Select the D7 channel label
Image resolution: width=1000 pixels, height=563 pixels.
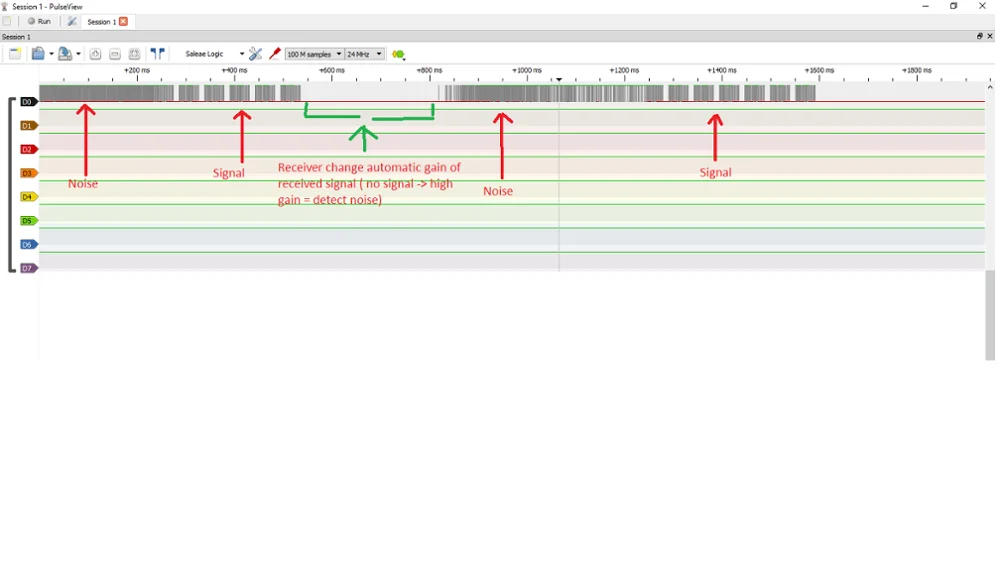[x=27, y=268]
